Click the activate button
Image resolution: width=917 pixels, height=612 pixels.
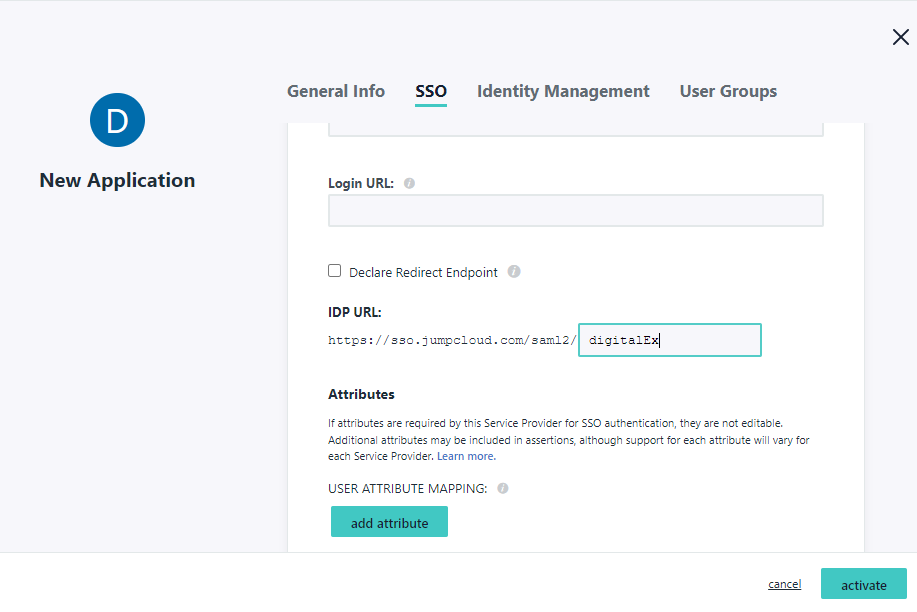pyautogui.click(x=863, y=584)
